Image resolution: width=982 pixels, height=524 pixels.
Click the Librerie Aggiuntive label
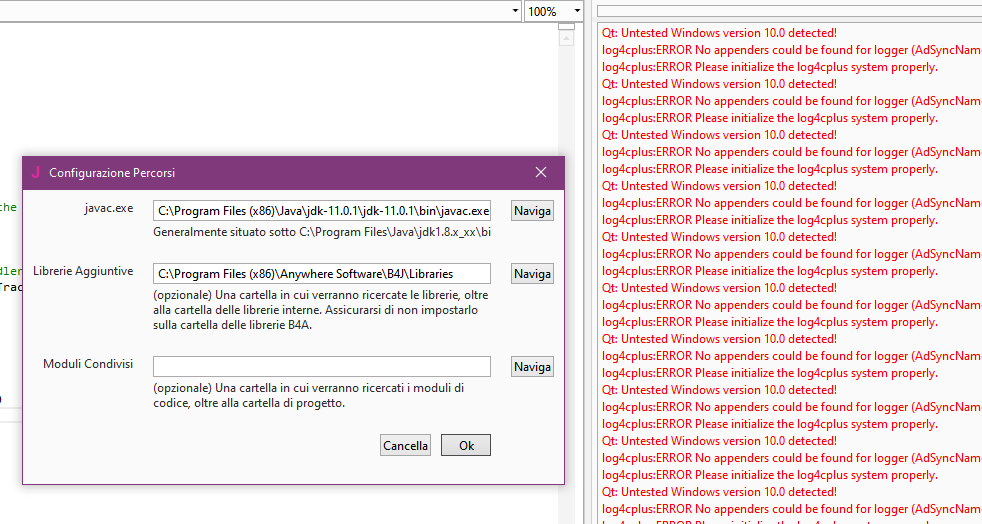83,271
